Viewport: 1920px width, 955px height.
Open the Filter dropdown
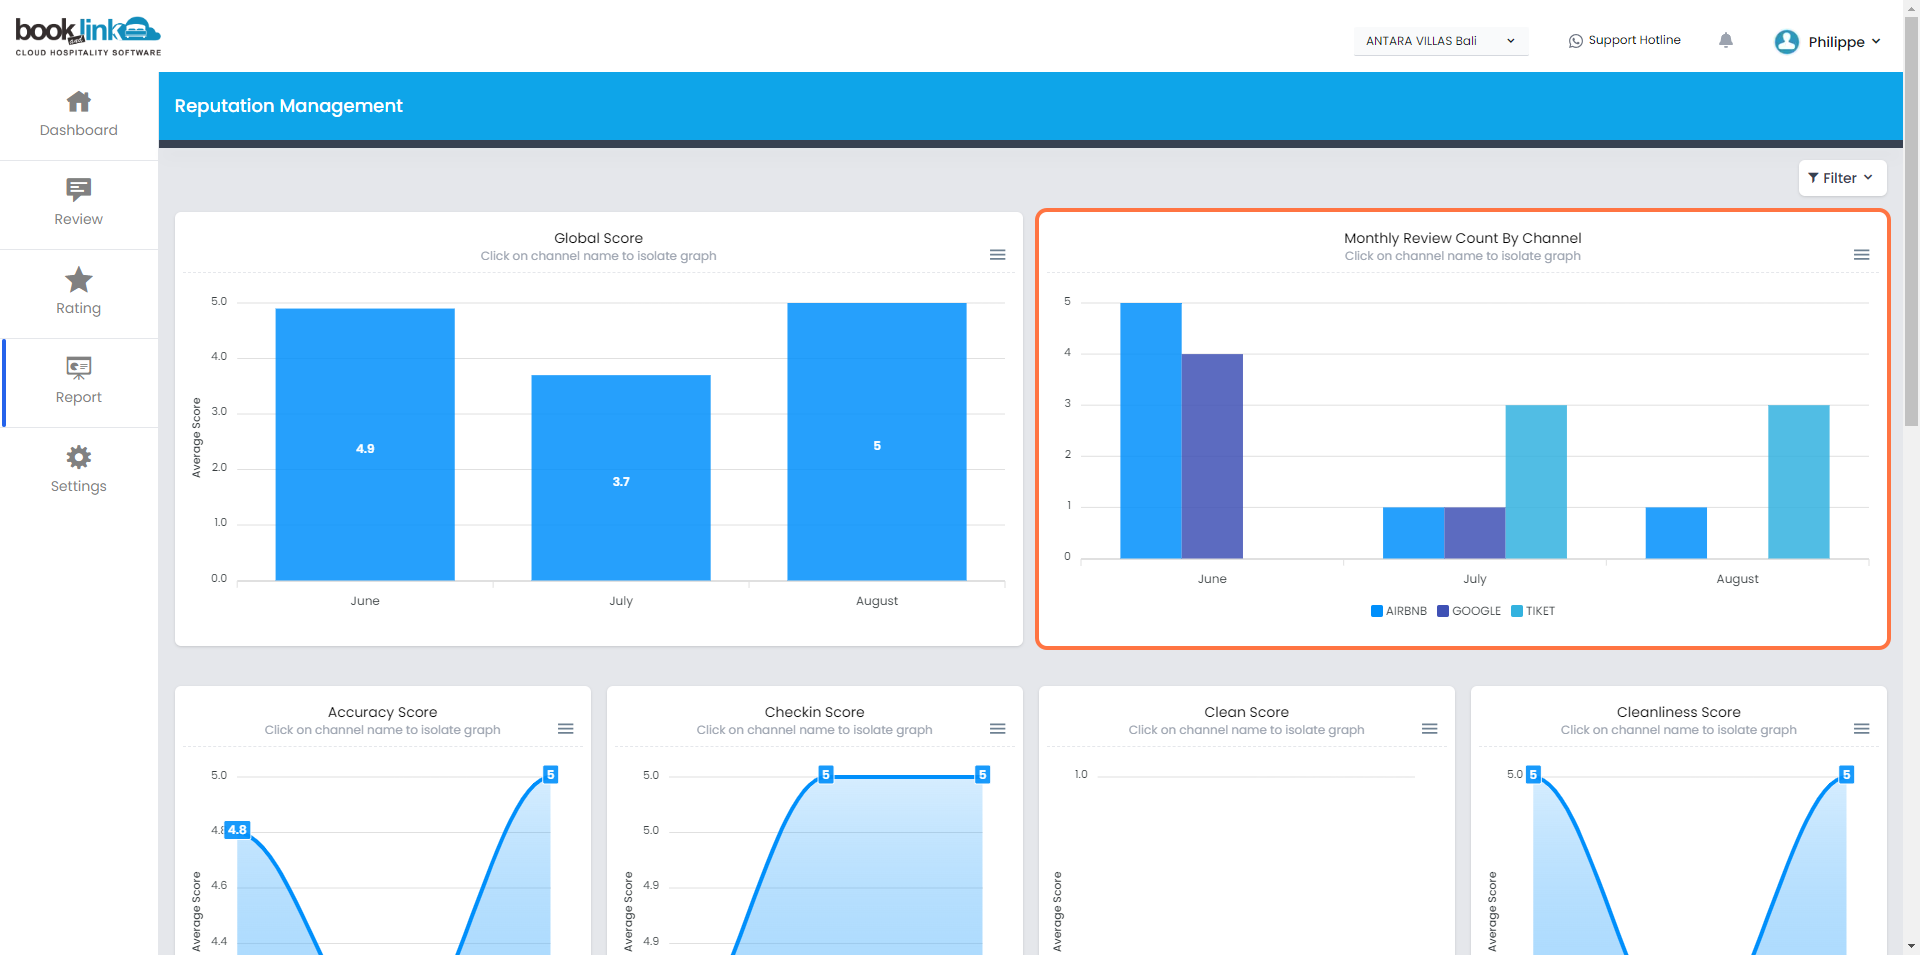click(x=1842, y=178)
